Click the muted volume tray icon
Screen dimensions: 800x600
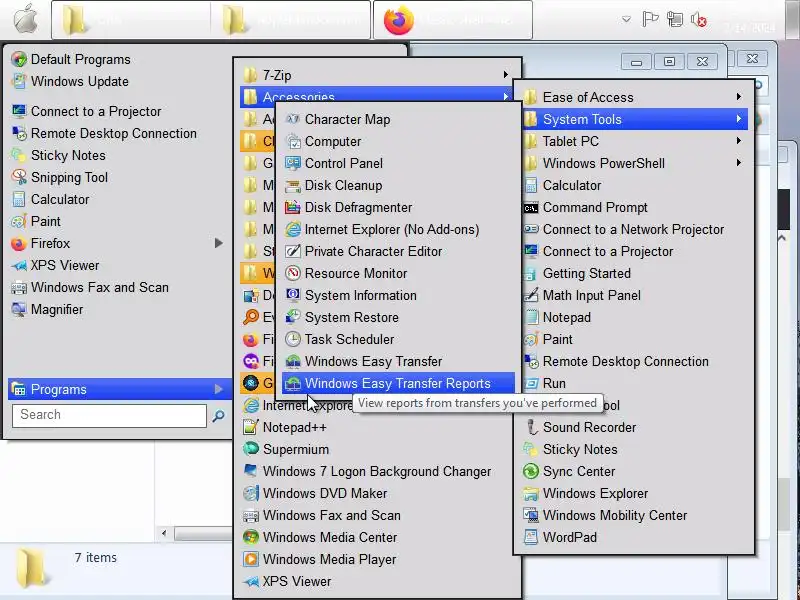point(698,20)
